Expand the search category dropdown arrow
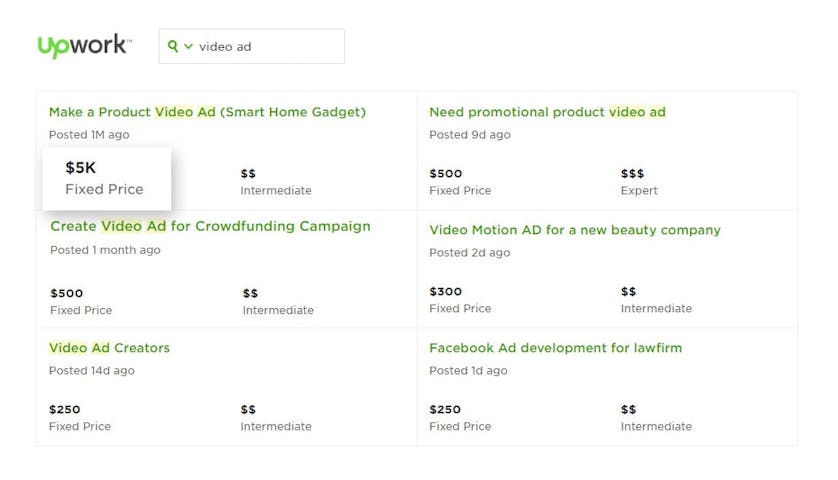Image resolution: width=838 pixels, height=480 pixels. (188, 46)
